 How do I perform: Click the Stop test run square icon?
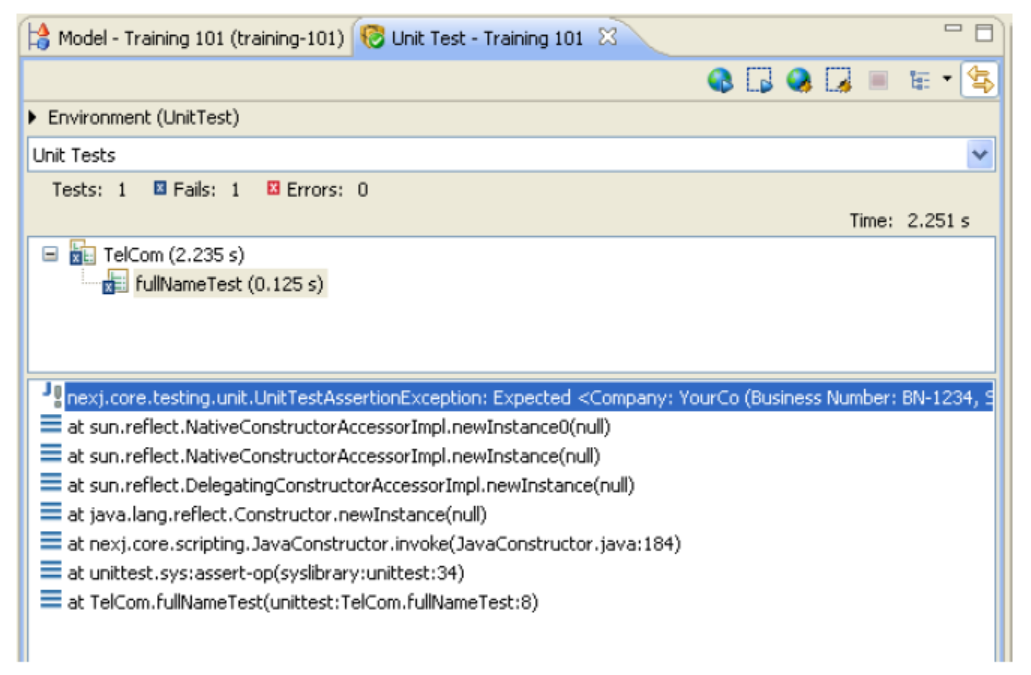point(878,81)
